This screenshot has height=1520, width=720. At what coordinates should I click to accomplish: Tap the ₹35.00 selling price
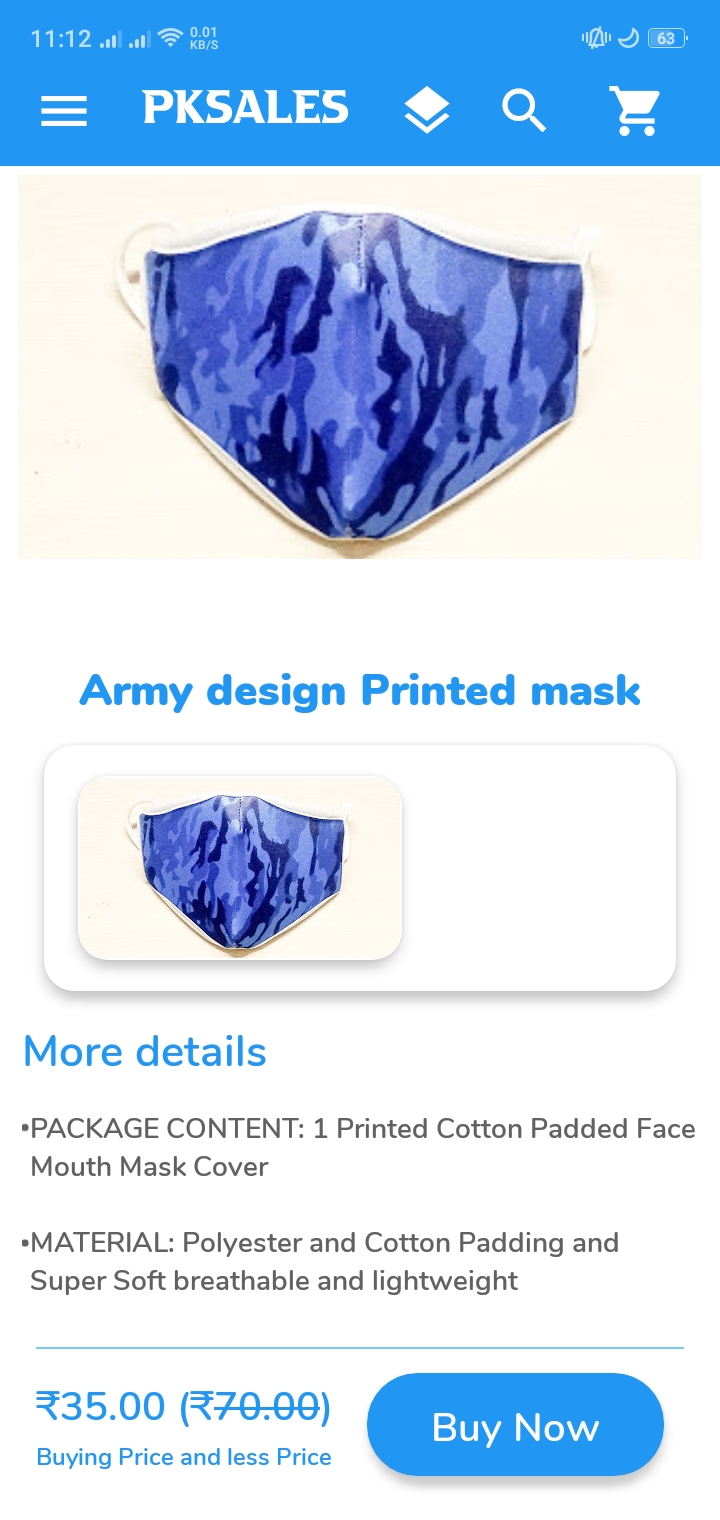(x=100, y=1406)
